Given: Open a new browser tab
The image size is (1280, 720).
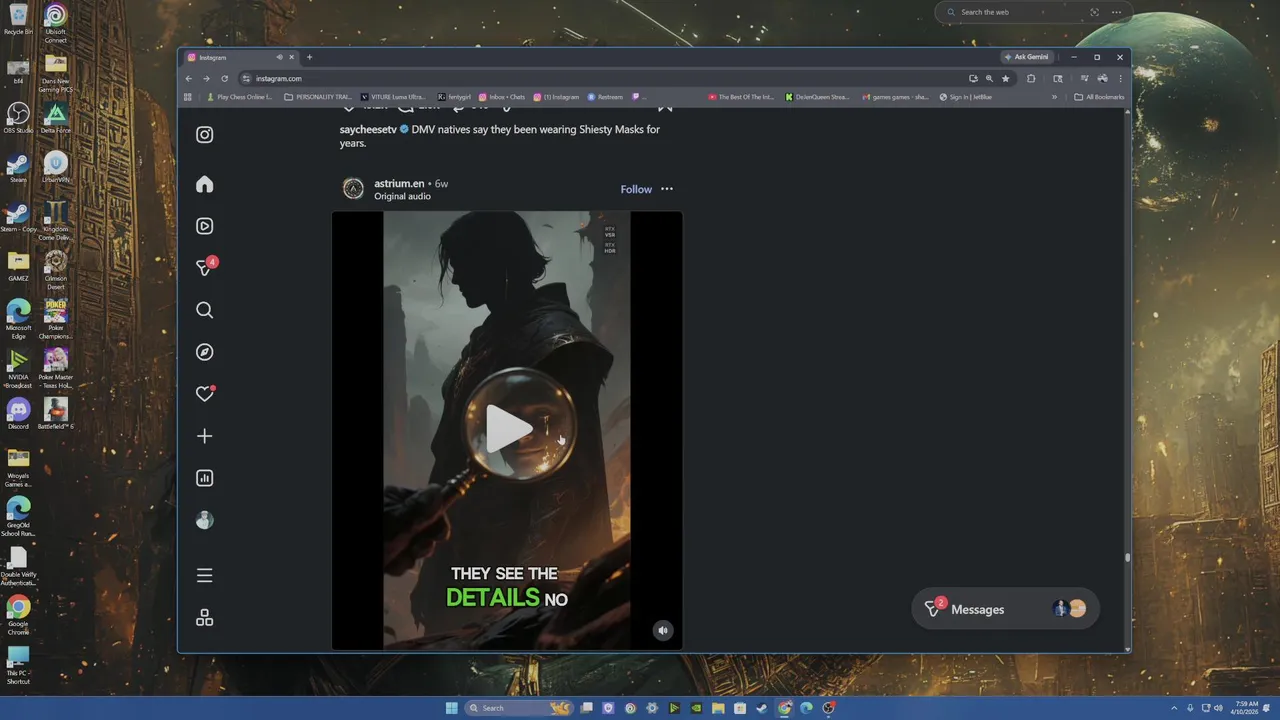Looking at the screenshot, I should click(x=309, y=57).
